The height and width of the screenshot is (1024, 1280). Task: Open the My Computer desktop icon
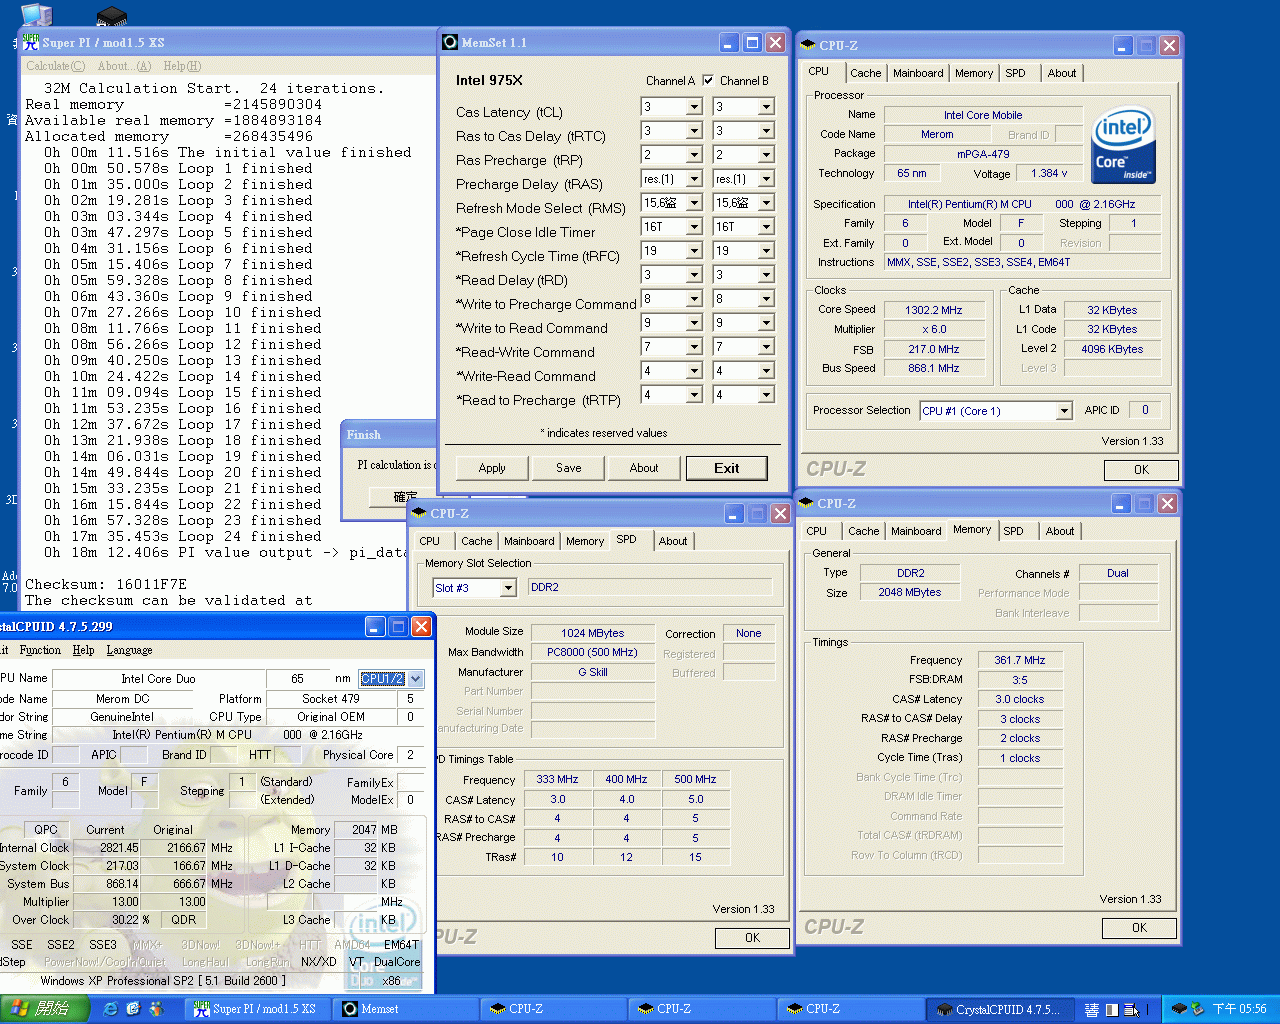click(36, 14)
